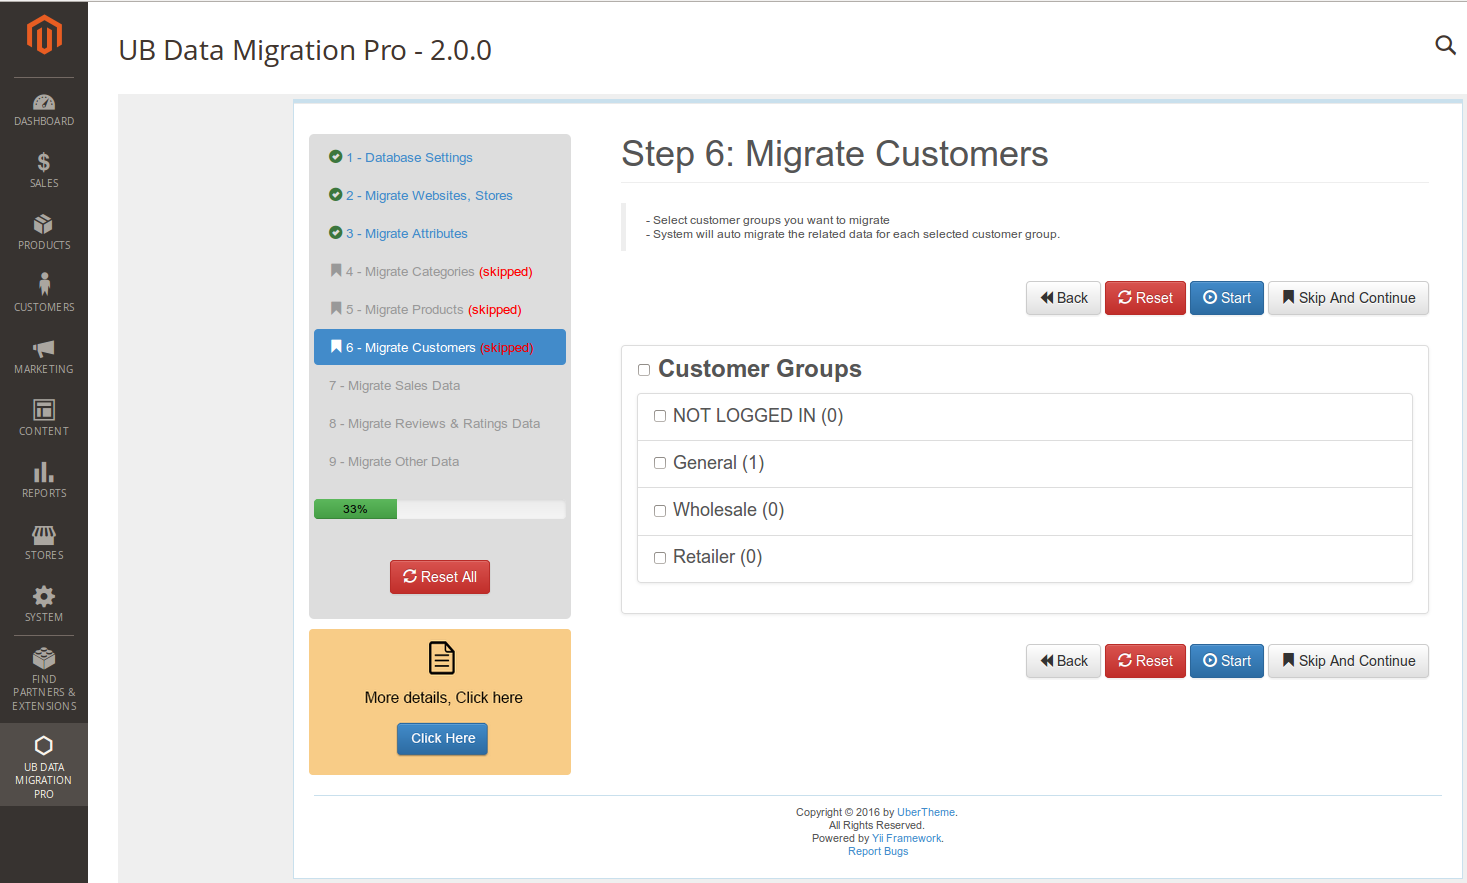1467x883 pixels.
Task: Click the top Reset button
Action: [1145, 298]
